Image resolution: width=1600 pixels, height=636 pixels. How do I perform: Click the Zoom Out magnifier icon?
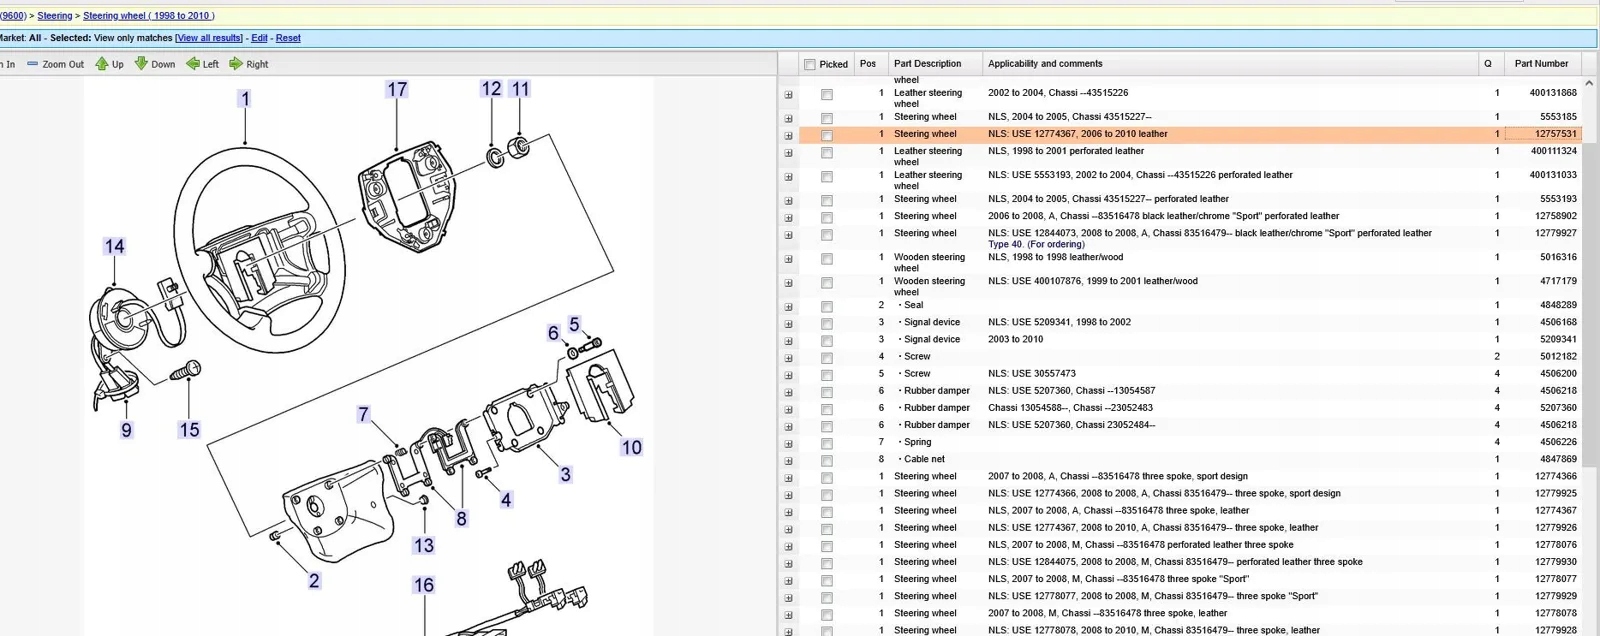click(32, 64)
